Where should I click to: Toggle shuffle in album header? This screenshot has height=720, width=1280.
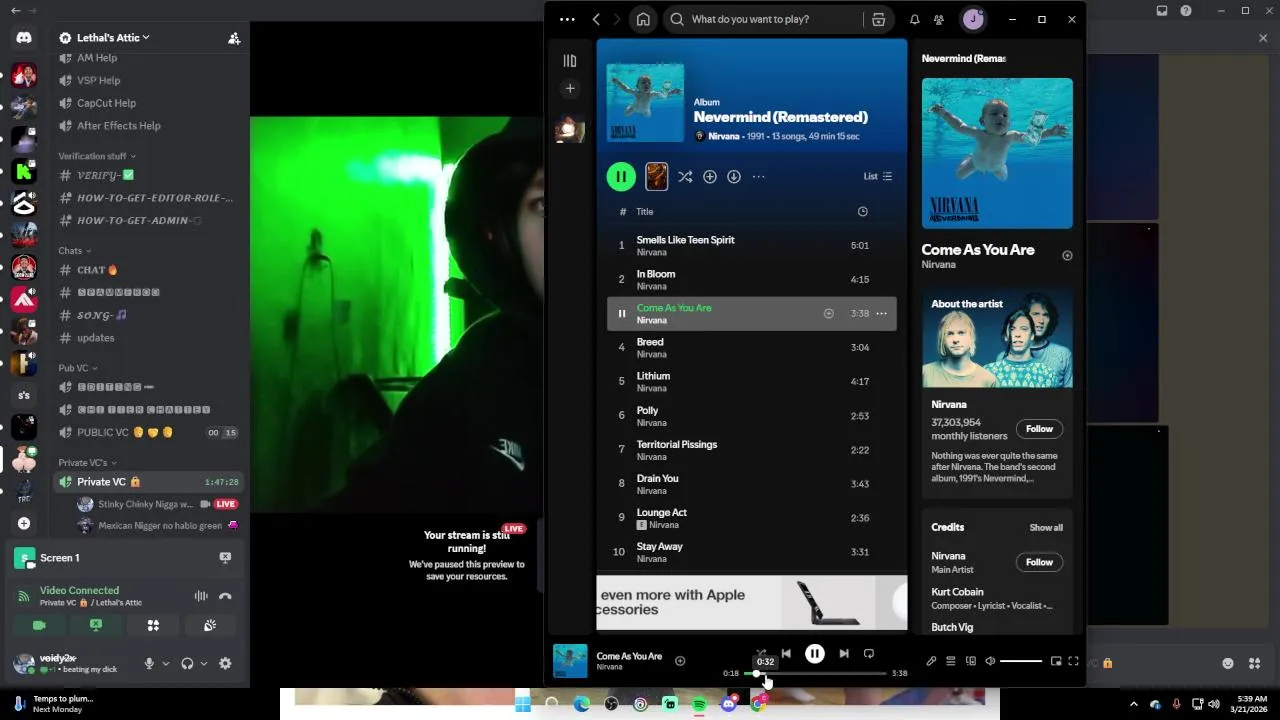click(x=685, y=176)
